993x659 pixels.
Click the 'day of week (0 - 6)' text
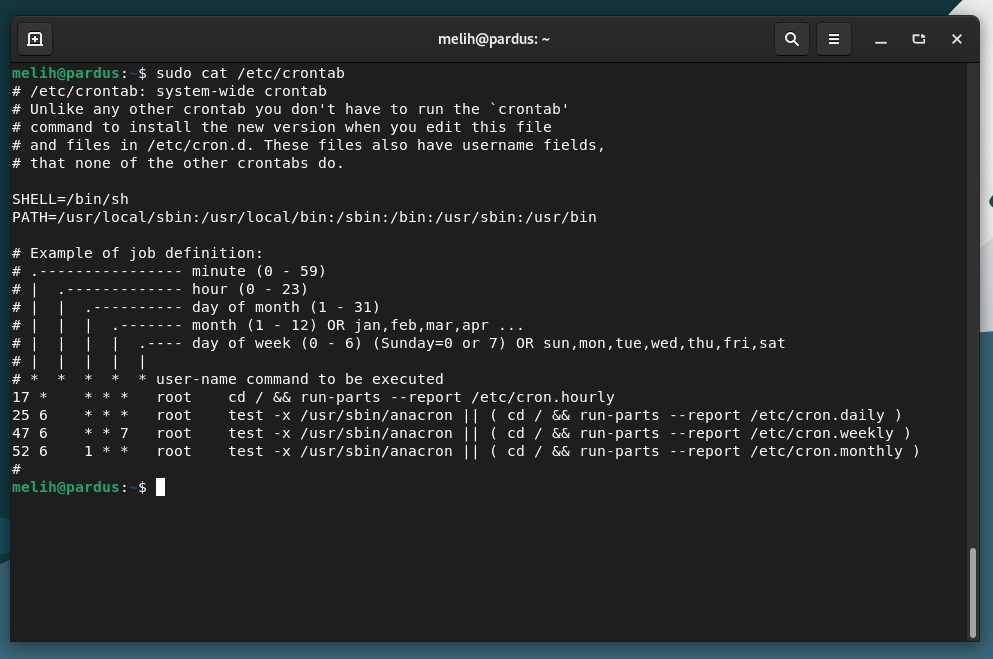tap(277, 343)
